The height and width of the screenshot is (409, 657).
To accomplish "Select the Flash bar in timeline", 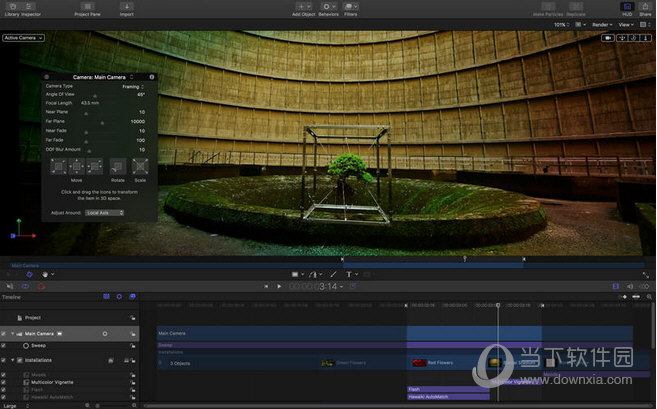I will [448, 389].
